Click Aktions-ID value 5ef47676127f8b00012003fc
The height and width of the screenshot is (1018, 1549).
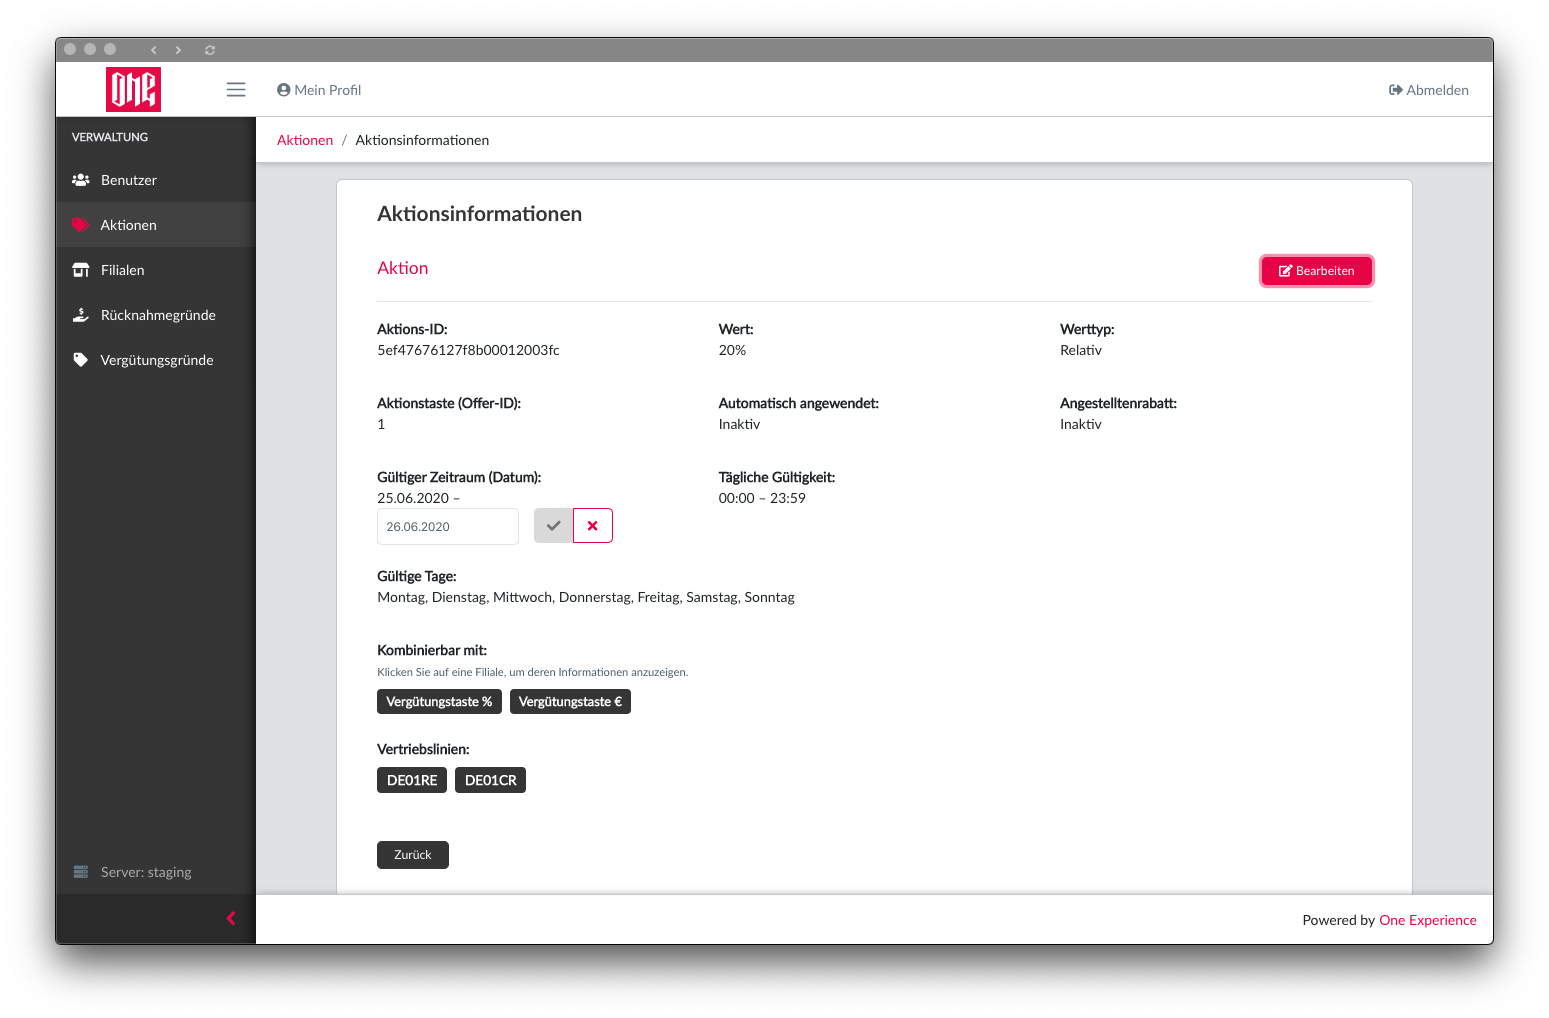pos(468,350)
